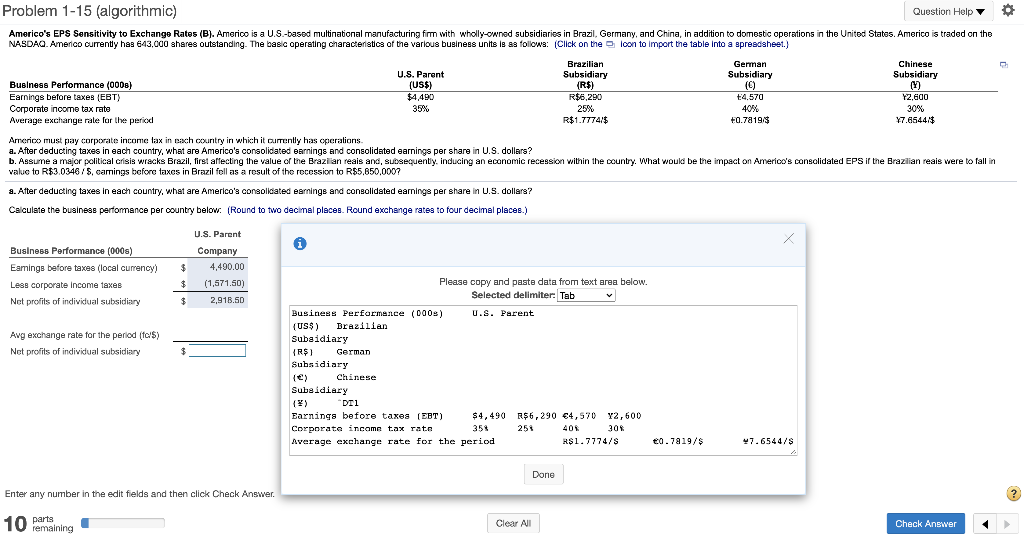Click the rounding instructions text in blue
Image resolution: width=1024 pixels, height=543 pixels.
tap(377, 210)
